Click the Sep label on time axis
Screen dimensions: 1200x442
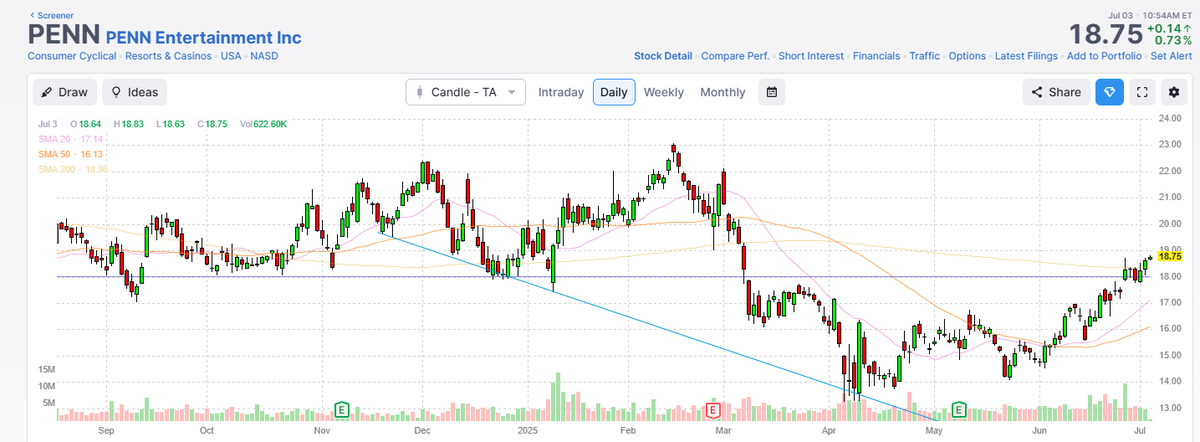coord(108,430)
